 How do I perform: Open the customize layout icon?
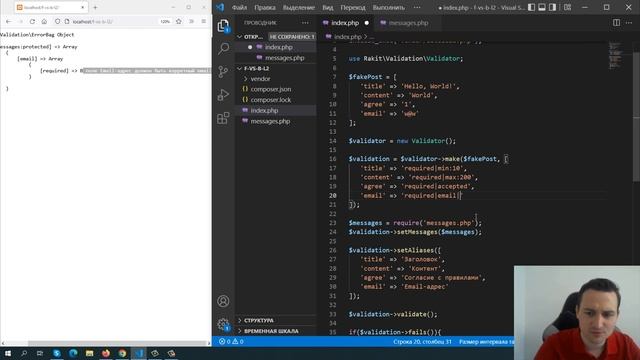click(567, 7)
